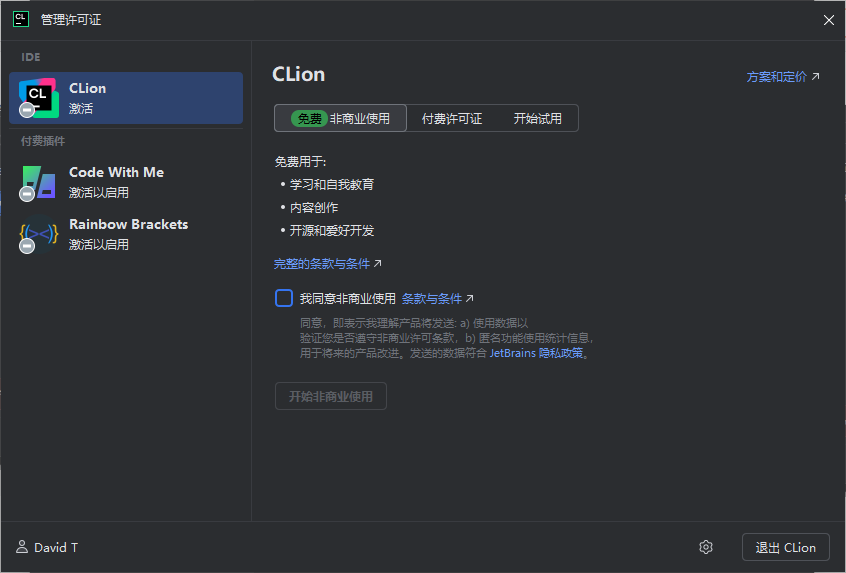Switch to the 付费许可证 tab
This screenshot has height=573, width=846.
point(452,118)
